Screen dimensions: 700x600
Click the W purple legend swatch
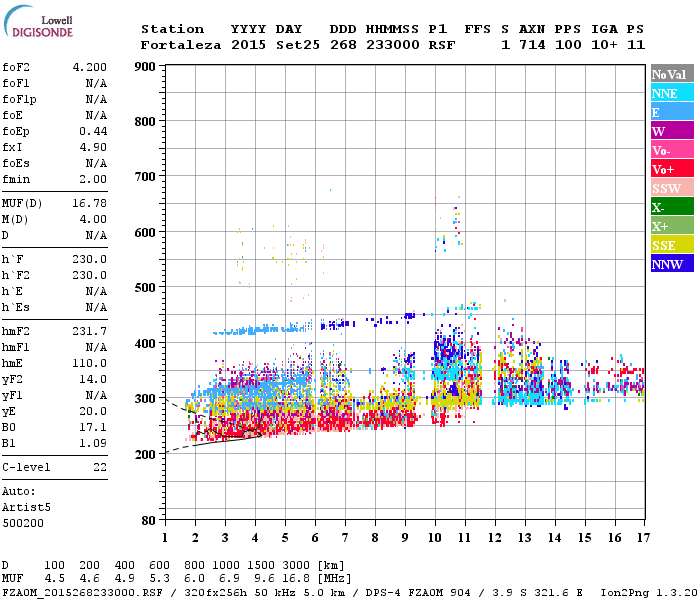point(671,131)
